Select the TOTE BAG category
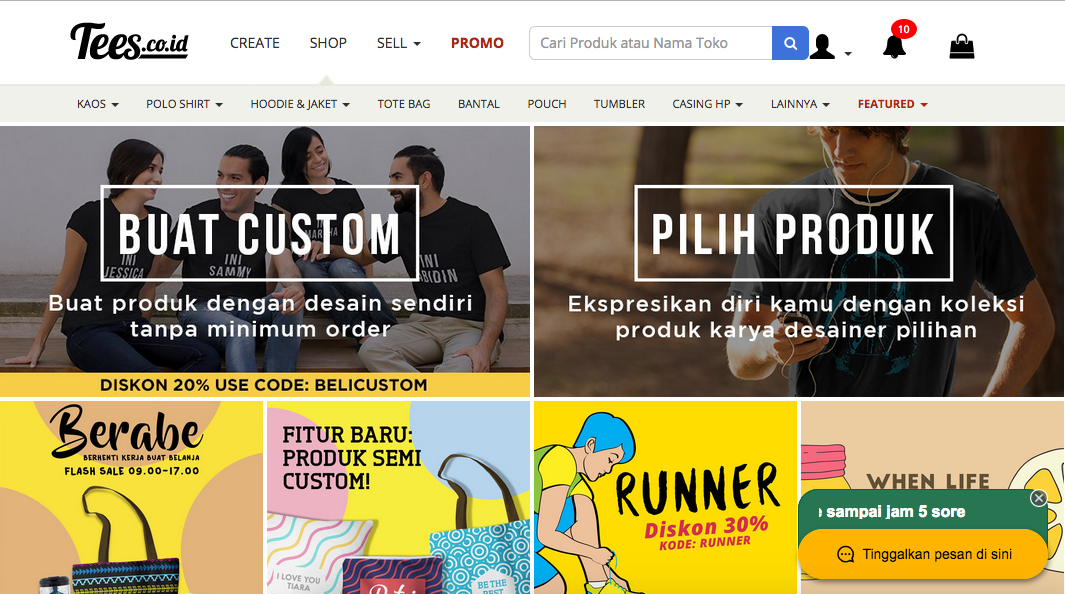 (x=404, y=104)
